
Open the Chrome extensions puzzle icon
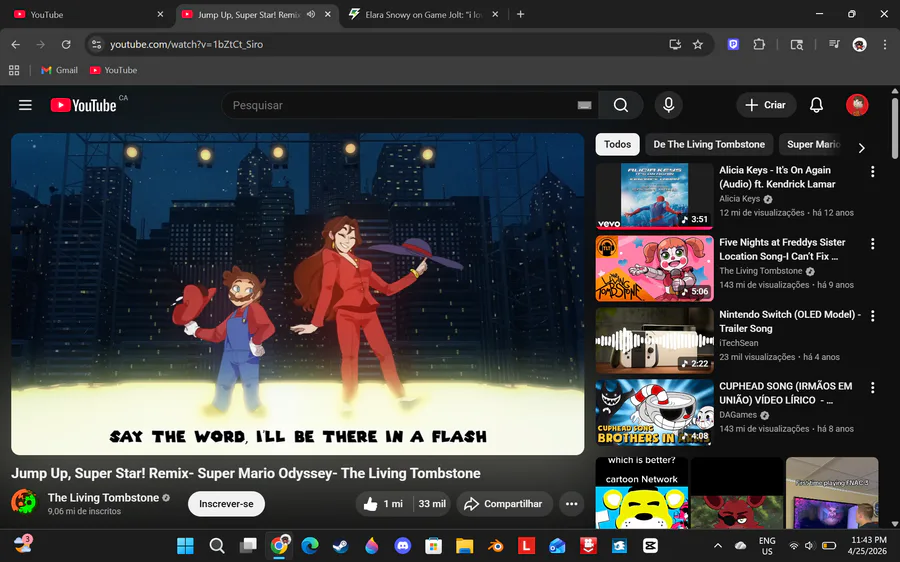(x=759, y=44)
